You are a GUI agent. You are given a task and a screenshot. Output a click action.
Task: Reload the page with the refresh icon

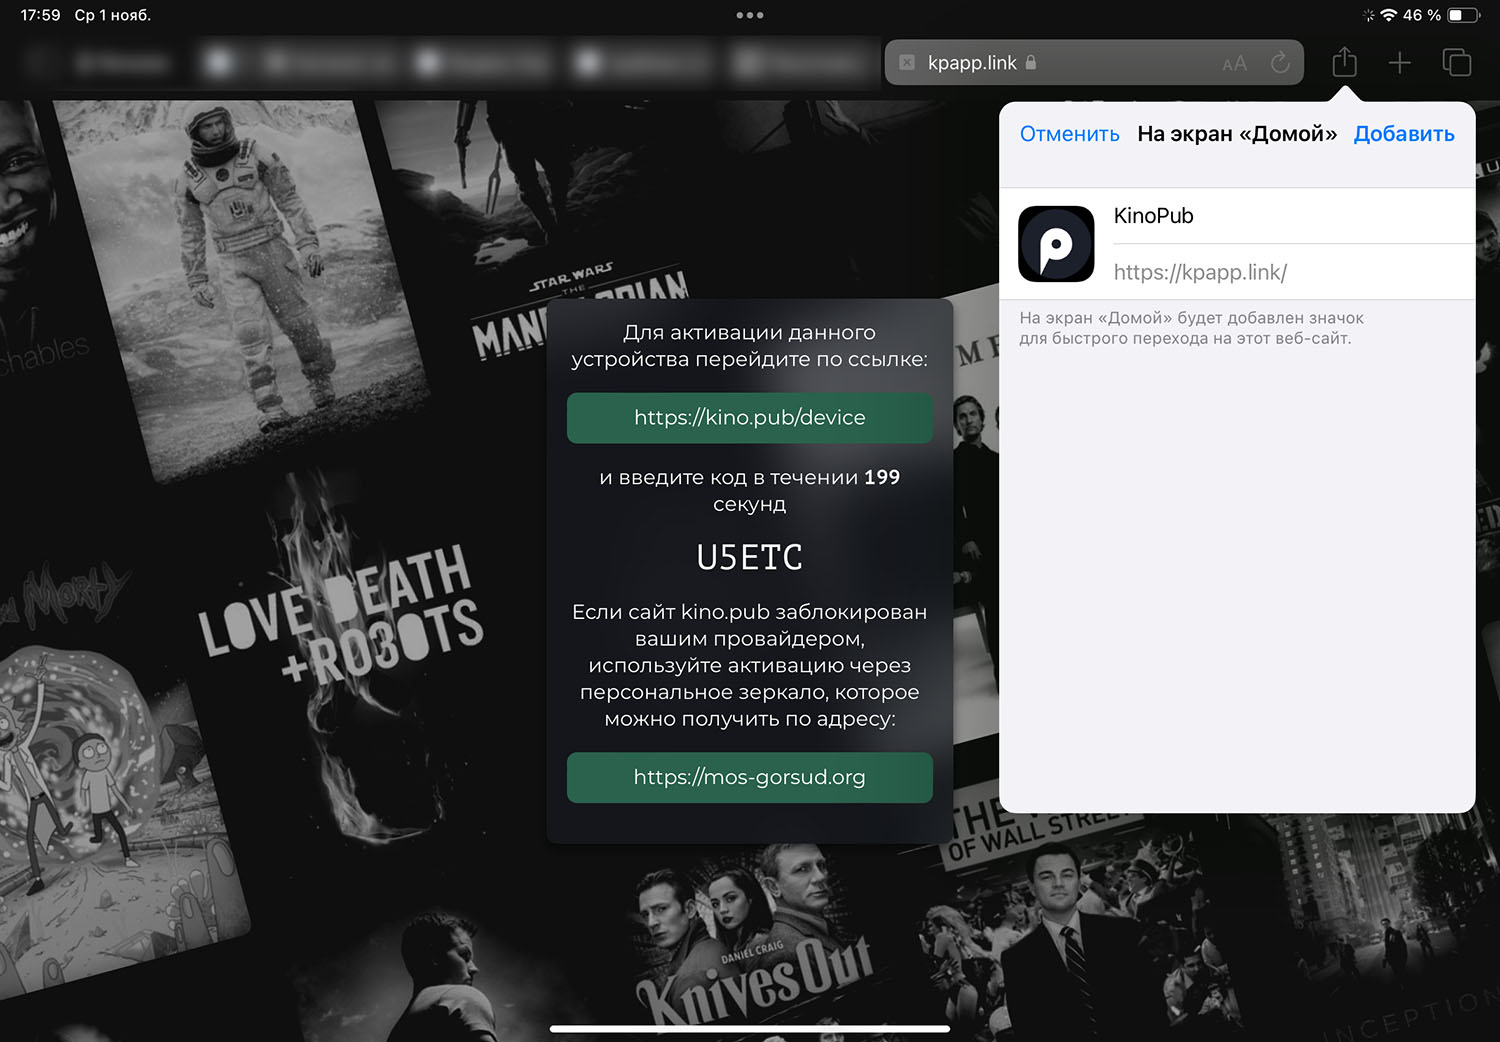click(x=1280, y=63)
